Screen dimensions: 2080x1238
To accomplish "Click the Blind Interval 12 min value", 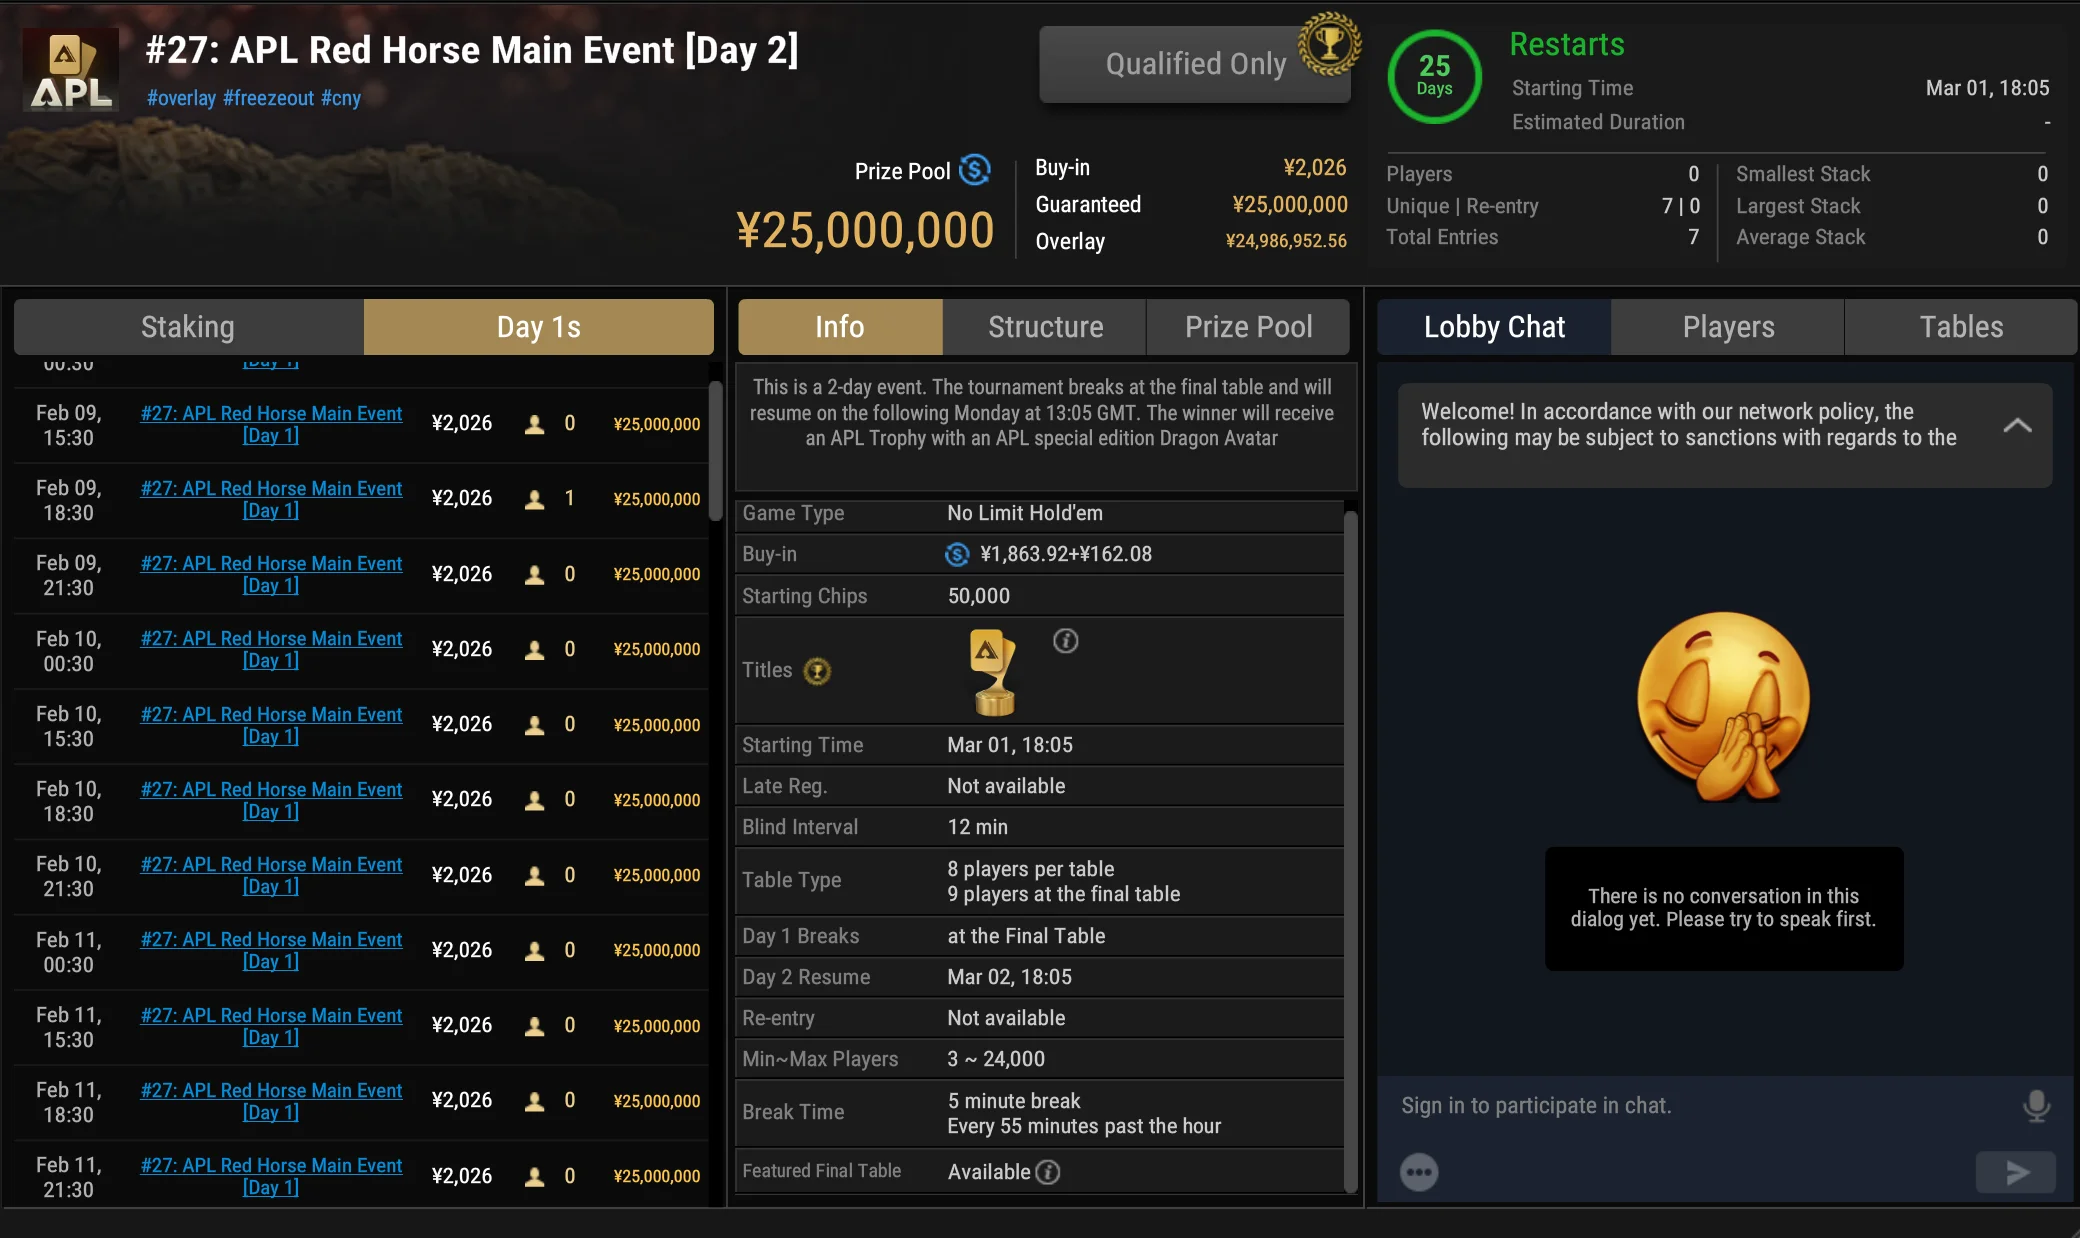I will pyautogui.click(x=978, y=827).
